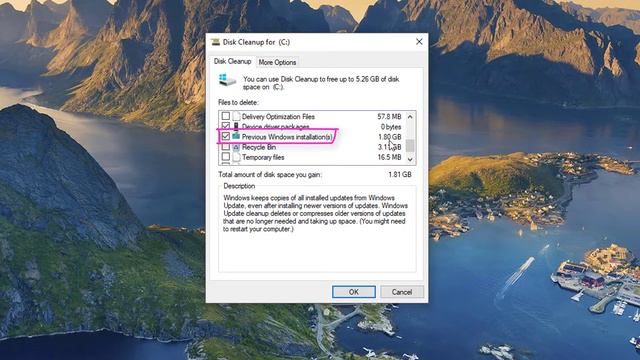The height and width of the screenshot is (360, 640).
Task: Click the file list scroll down arrow
Action: (410, 160)
